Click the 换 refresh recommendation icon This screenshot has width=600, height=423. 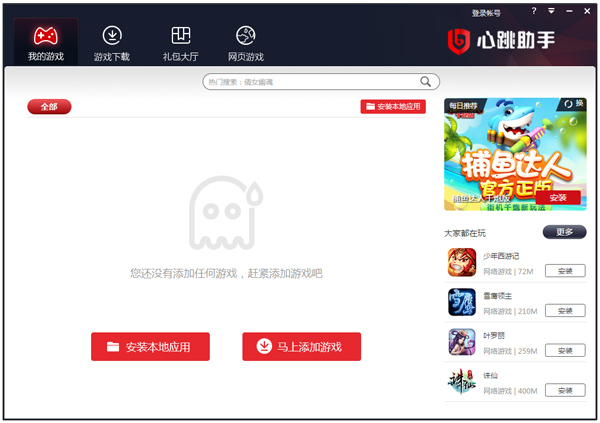pos(573,103)
